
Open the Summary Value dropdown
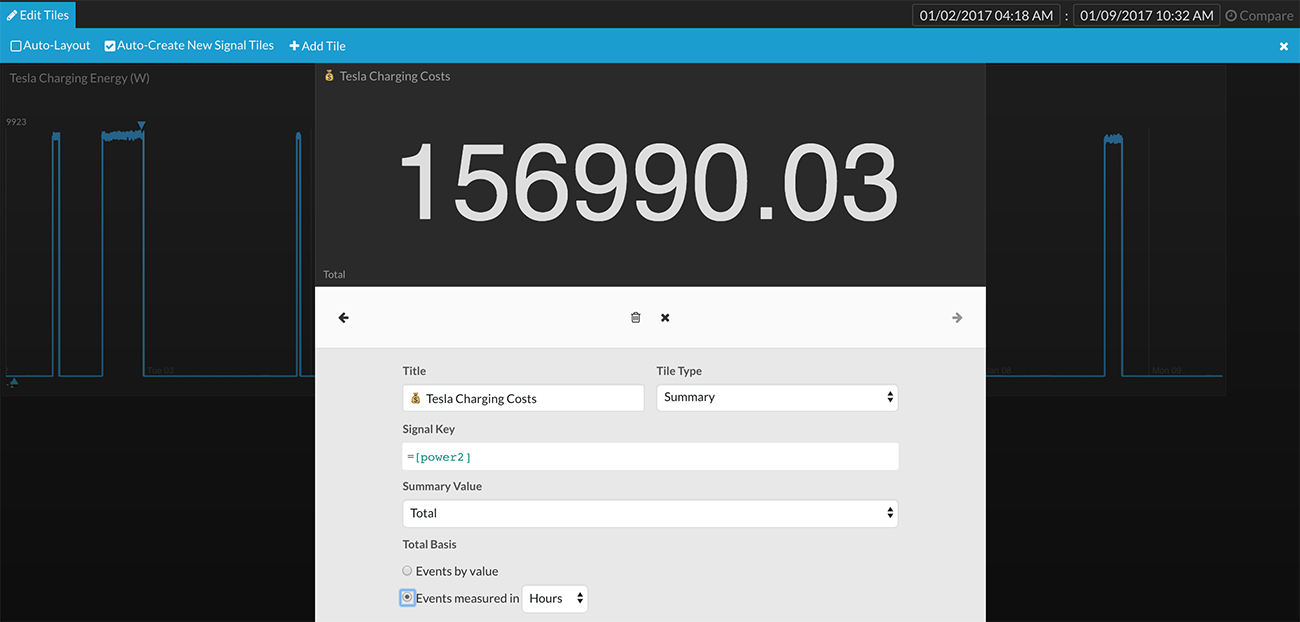pos(650,513)
